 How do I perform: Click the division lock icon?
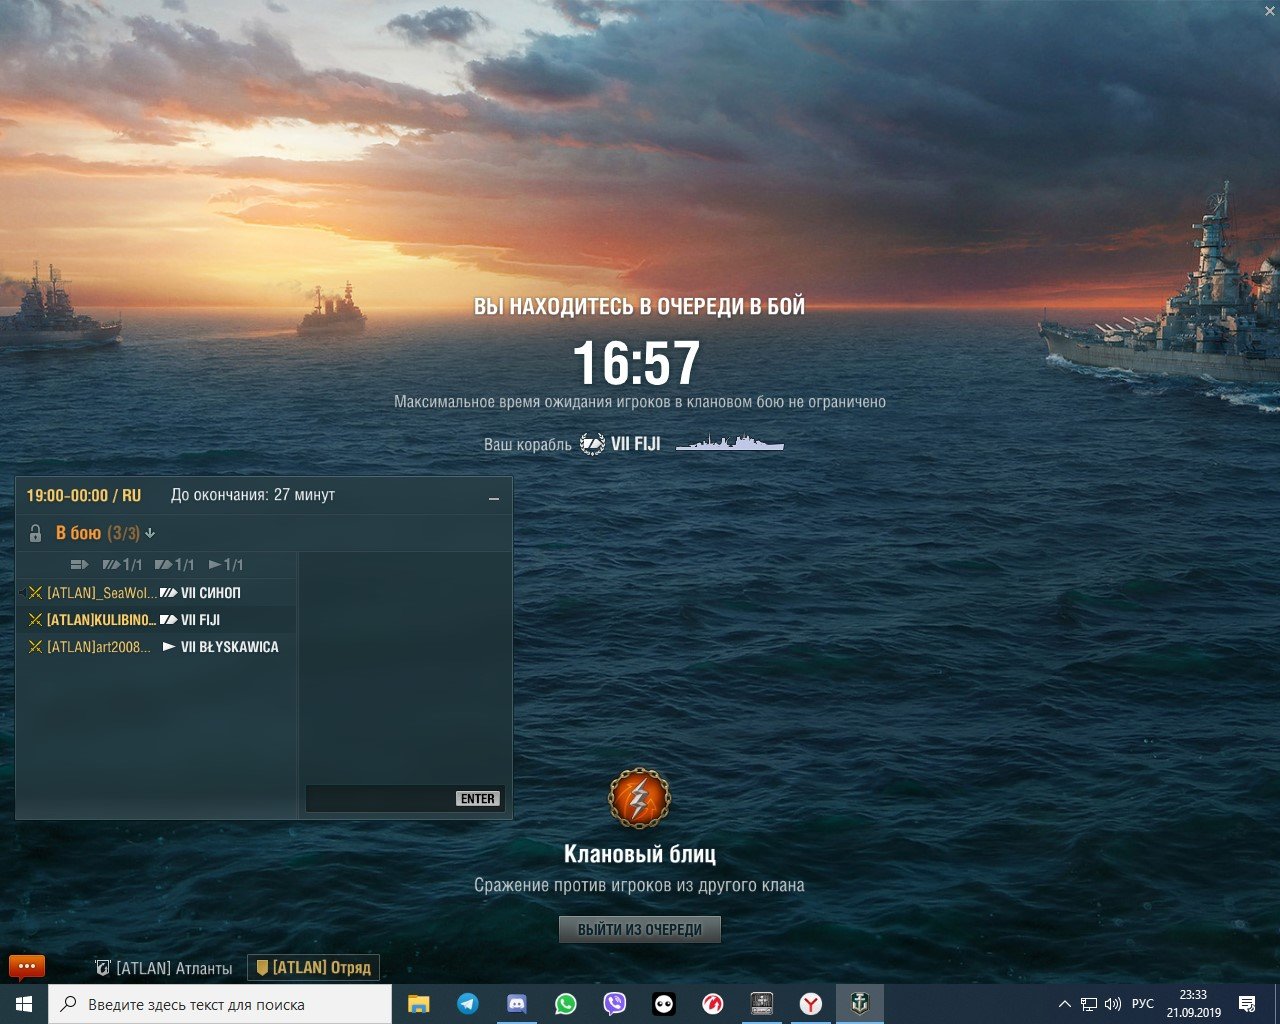[x=35, y=533]
